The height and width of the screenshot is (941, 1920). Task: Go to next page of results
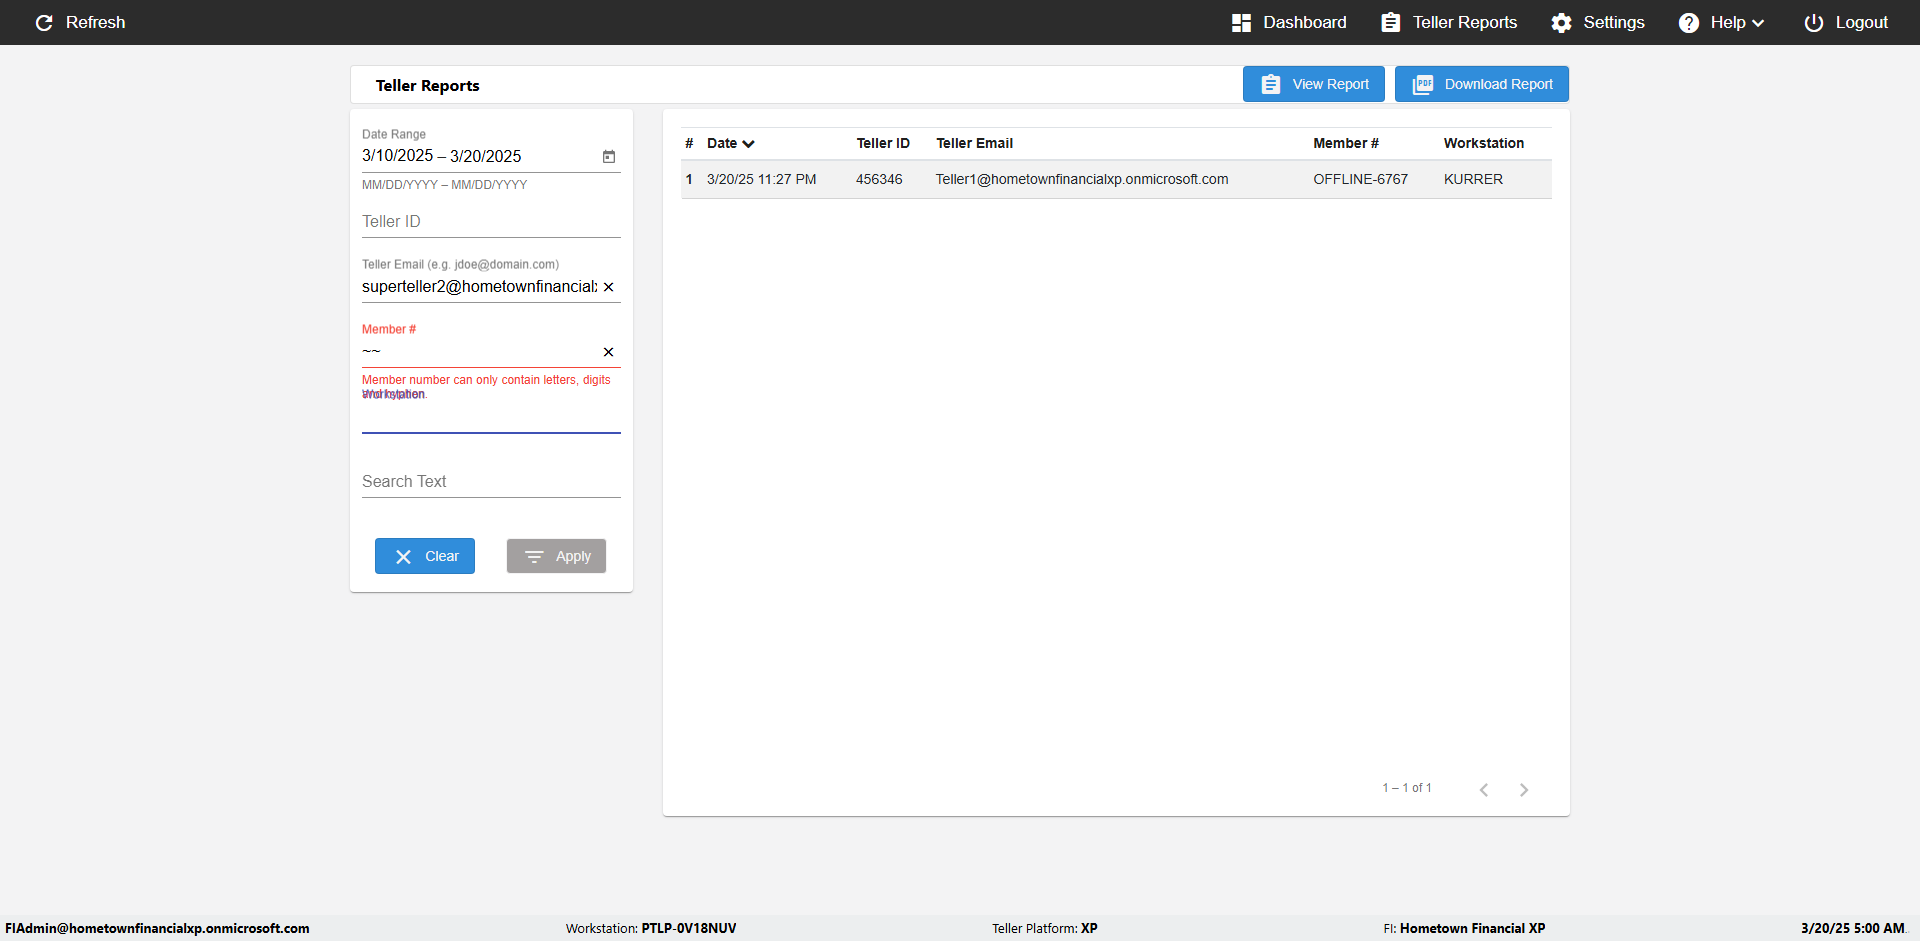[1524, 790]
